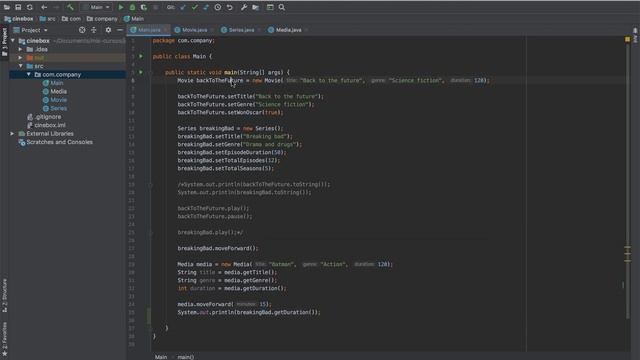Toggle the Favorites tool window side button

point(4,339)
